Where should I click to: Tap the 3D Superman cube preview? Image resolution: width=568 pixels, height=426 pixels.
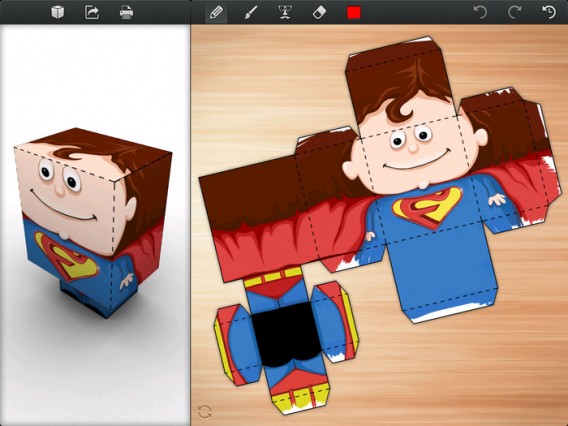click(93, 223)
